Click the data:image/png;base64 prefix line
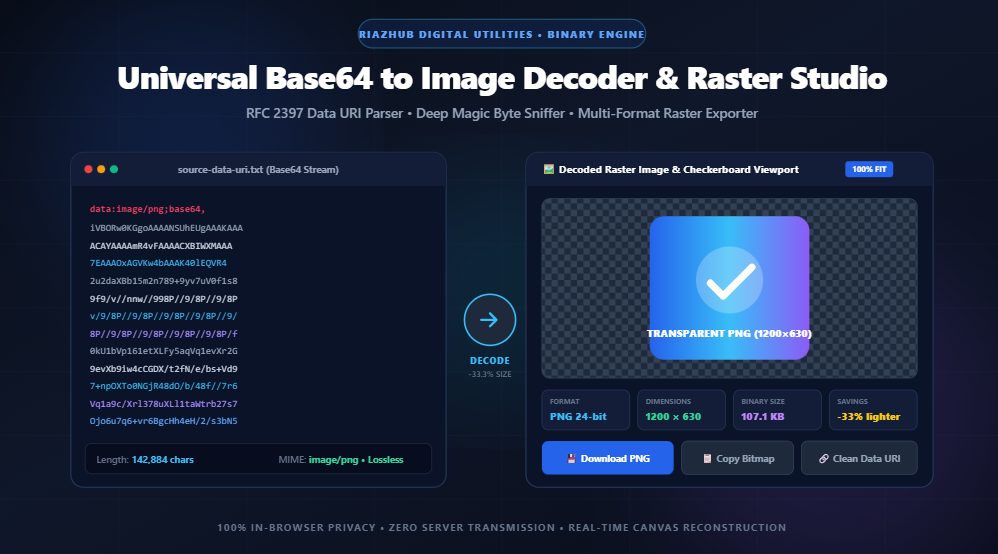This screenshot has height=554, width=998. pos(147,209)
